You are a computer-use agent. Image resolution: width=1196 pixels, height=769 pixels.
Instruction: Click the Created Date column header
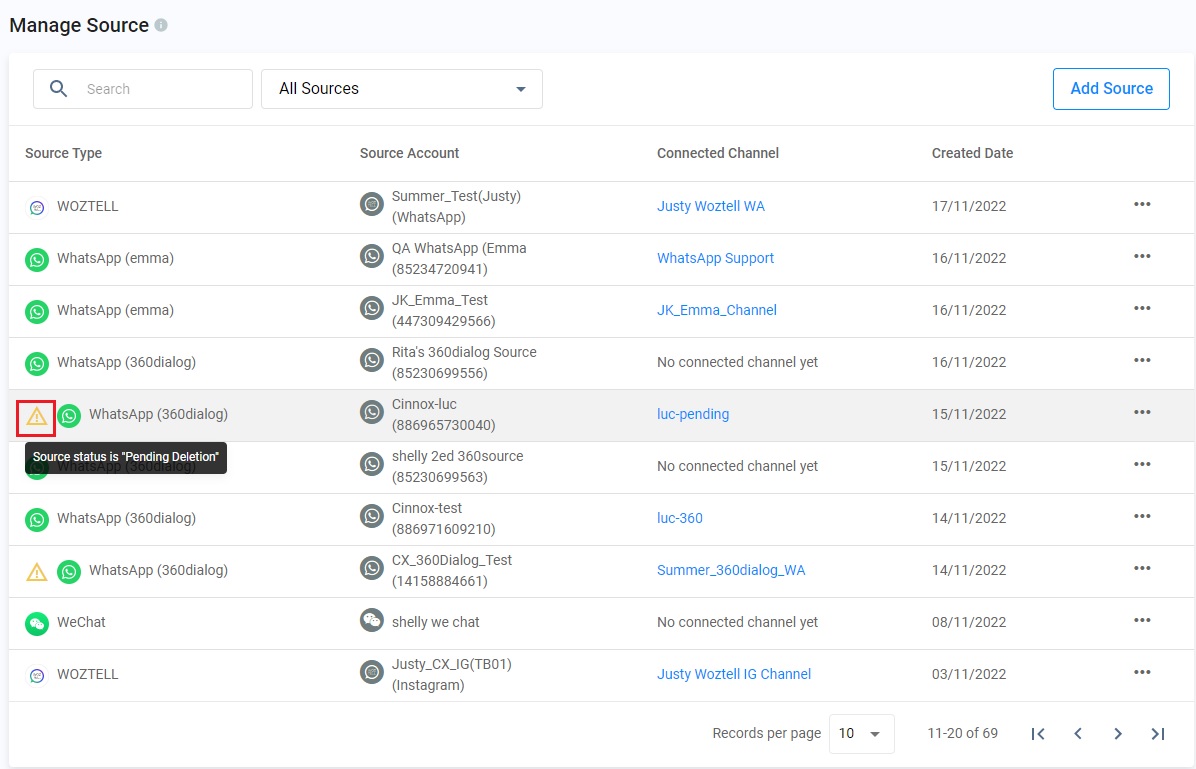972,153
